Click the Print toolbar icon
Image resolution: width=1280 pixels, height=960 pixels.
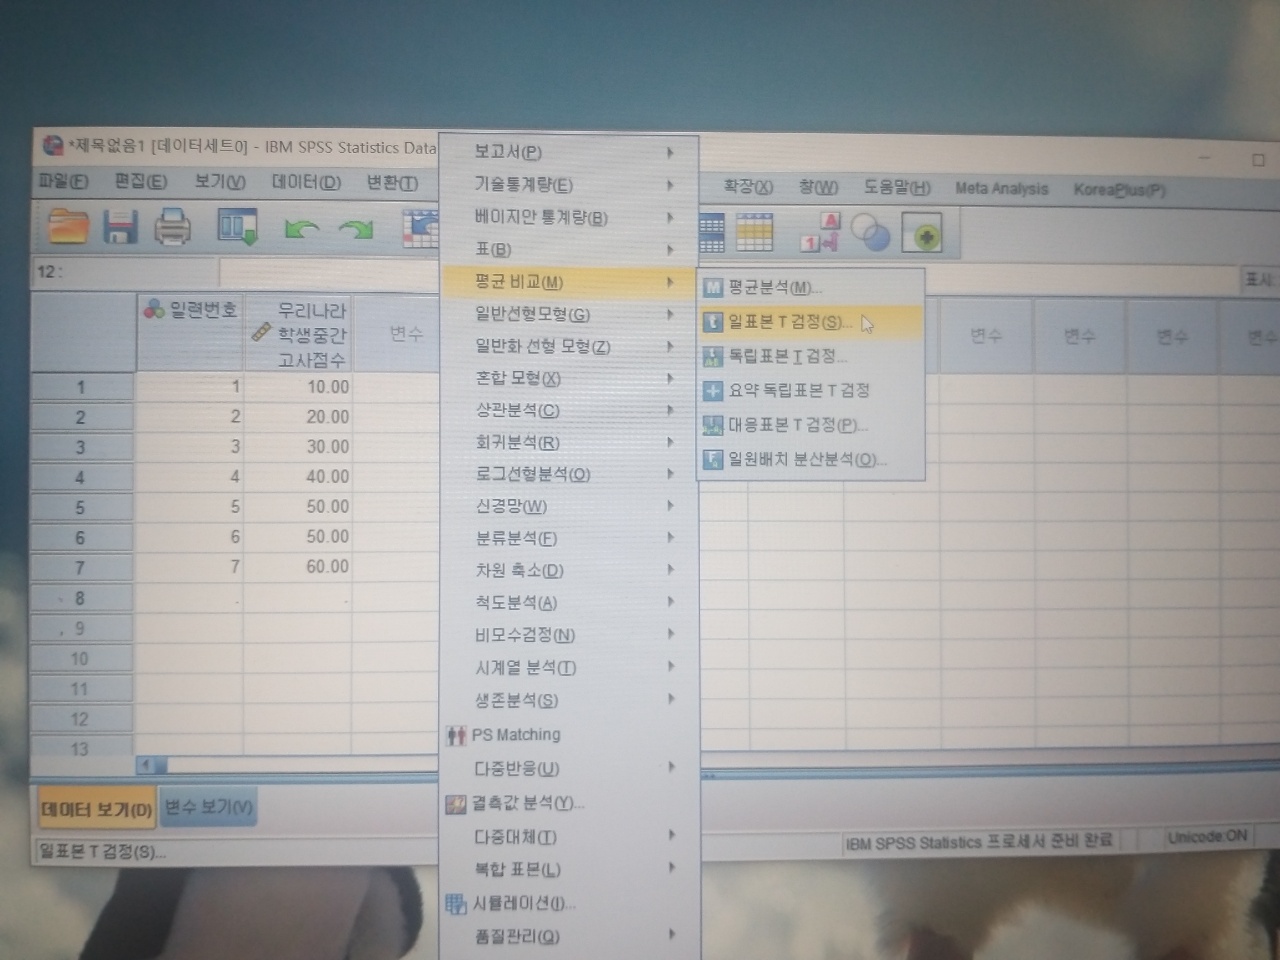tap(172, 228)
